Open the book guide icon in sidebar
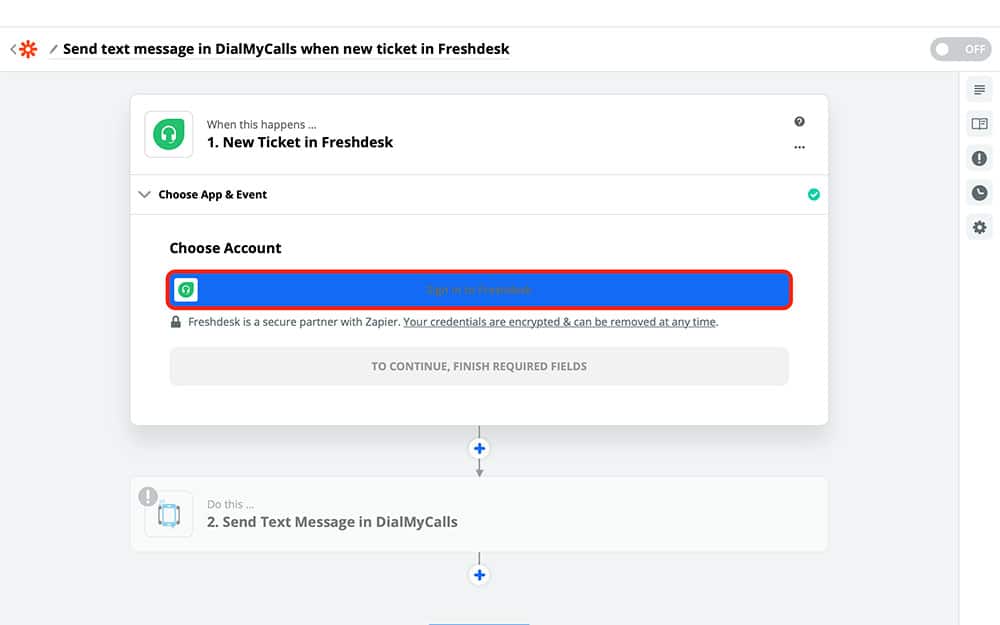 pyautogui.click(x=979, y=124)
